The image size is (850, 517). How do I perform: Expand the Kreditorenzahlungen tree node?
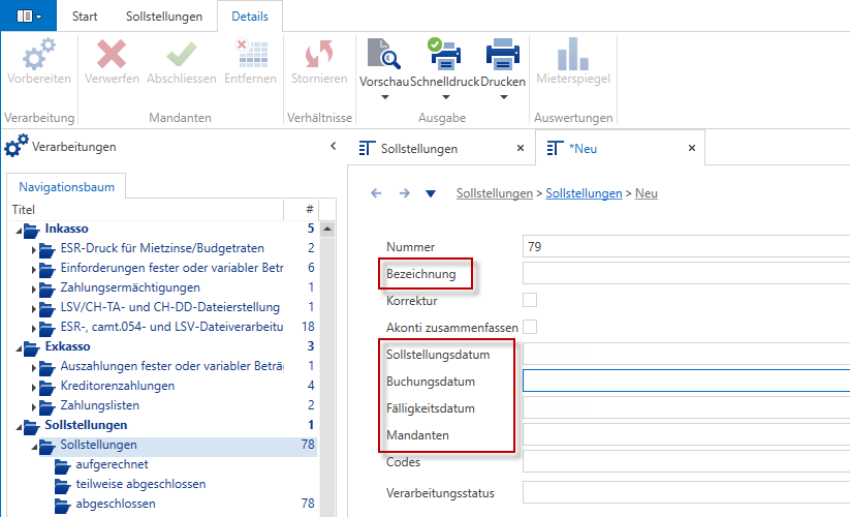(x=34, y=387)
